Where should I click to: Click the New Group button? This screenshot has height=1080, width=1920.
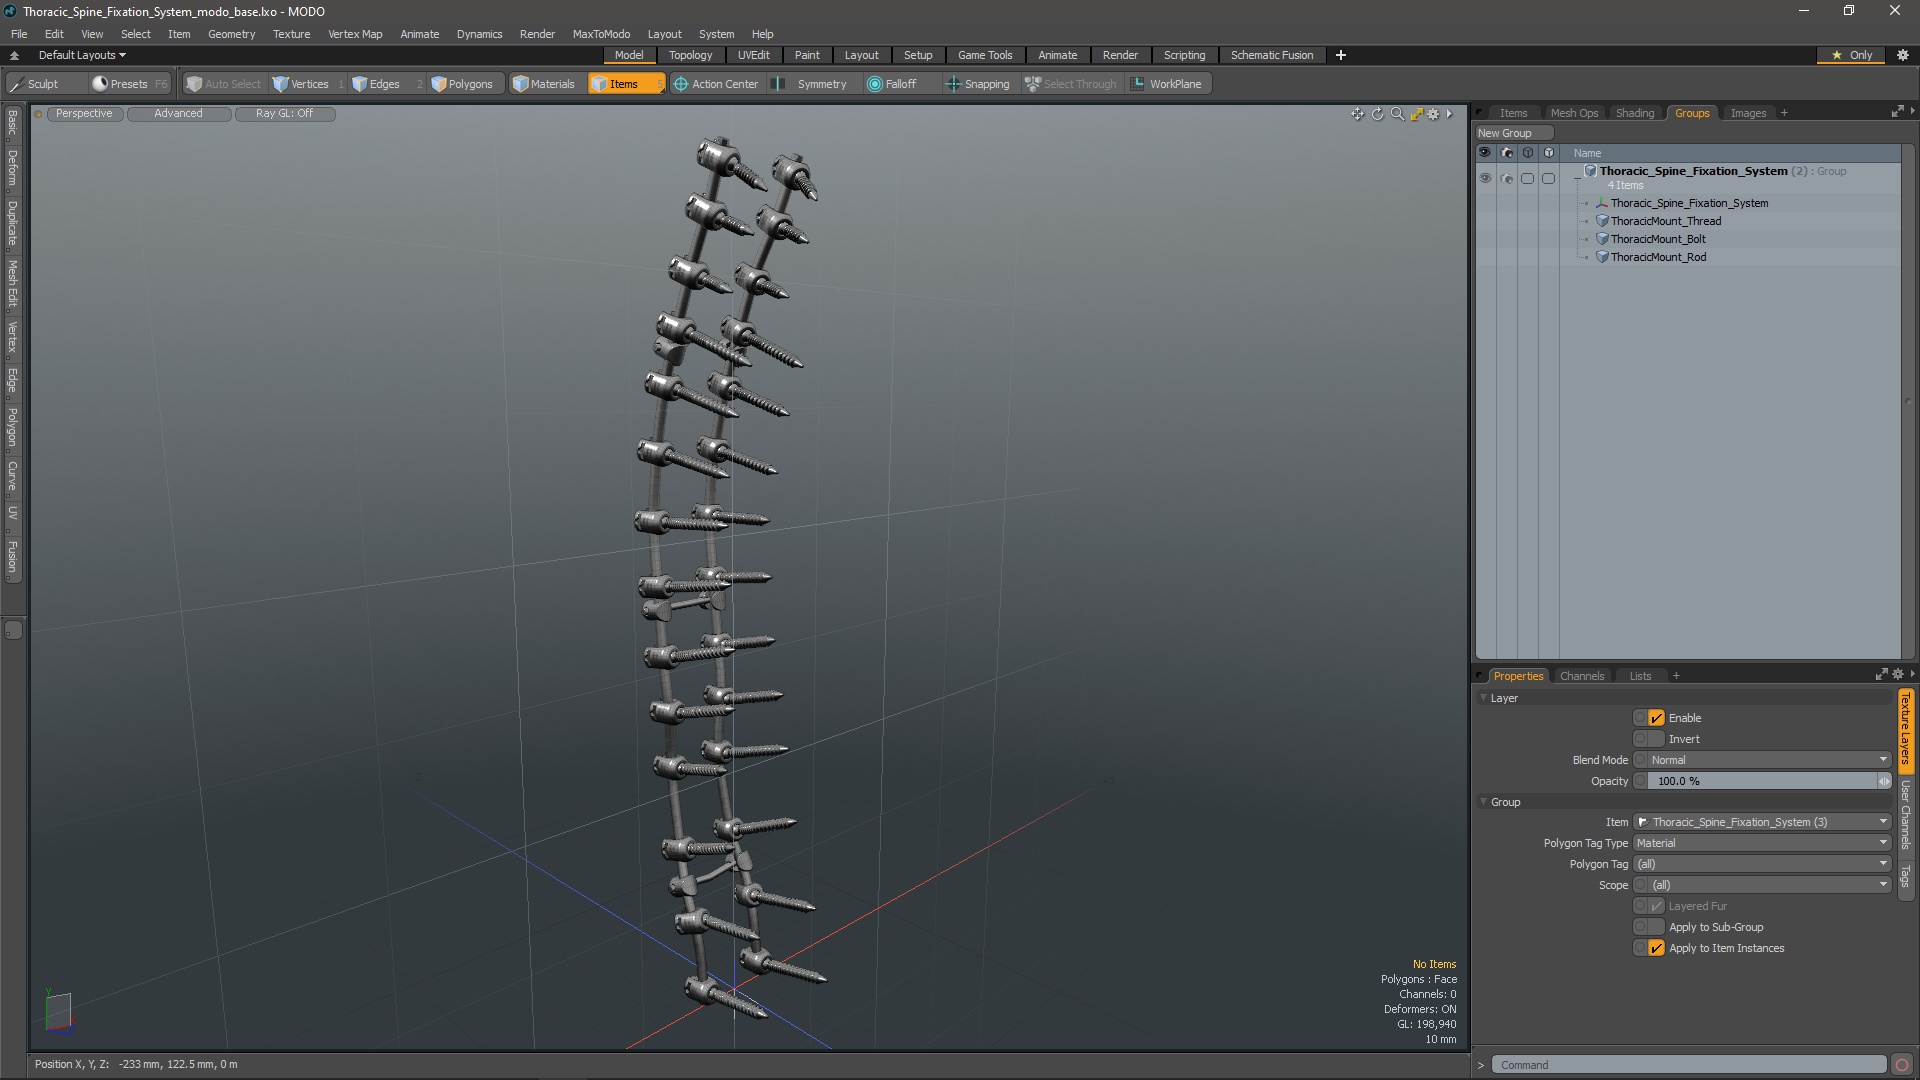click(1513, 133)
